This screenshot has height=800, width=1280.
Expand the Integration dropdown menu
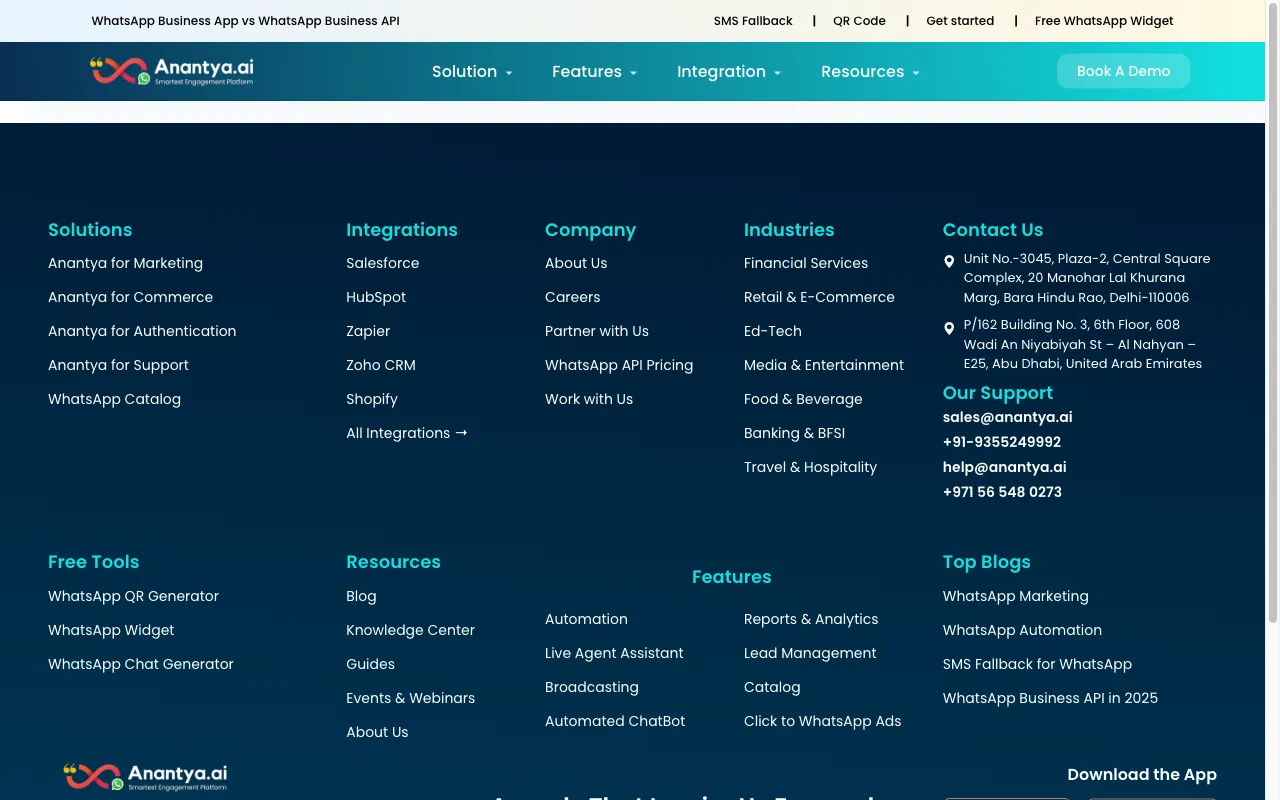(729, 72)
